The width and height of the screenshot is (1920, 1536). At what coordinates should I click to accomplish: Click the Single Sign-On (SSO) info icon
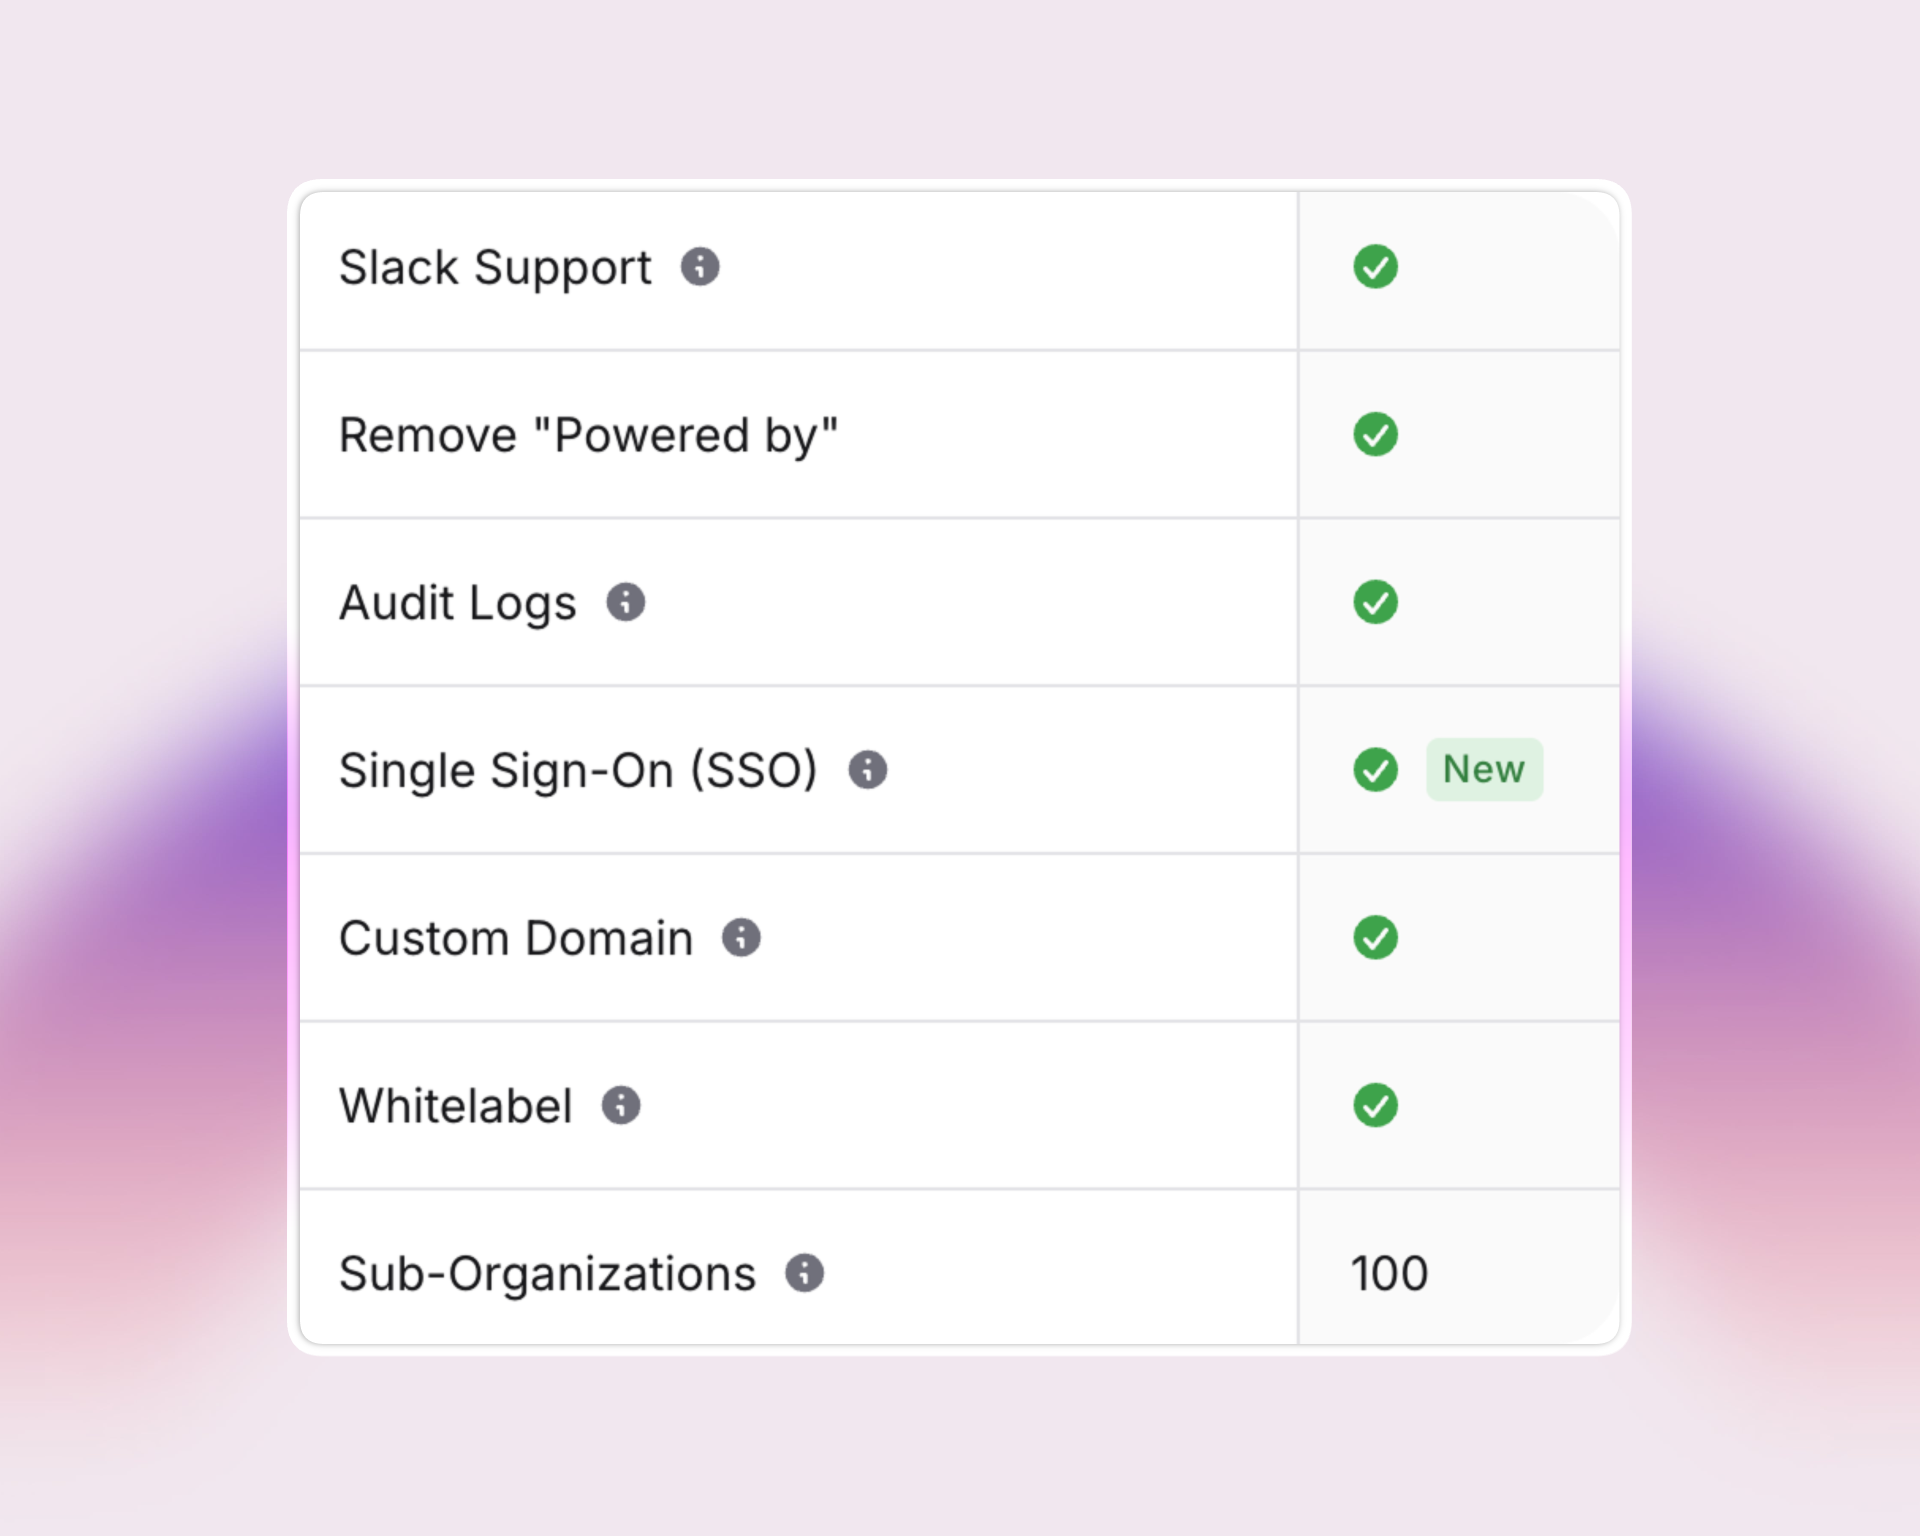pos(869,770)
